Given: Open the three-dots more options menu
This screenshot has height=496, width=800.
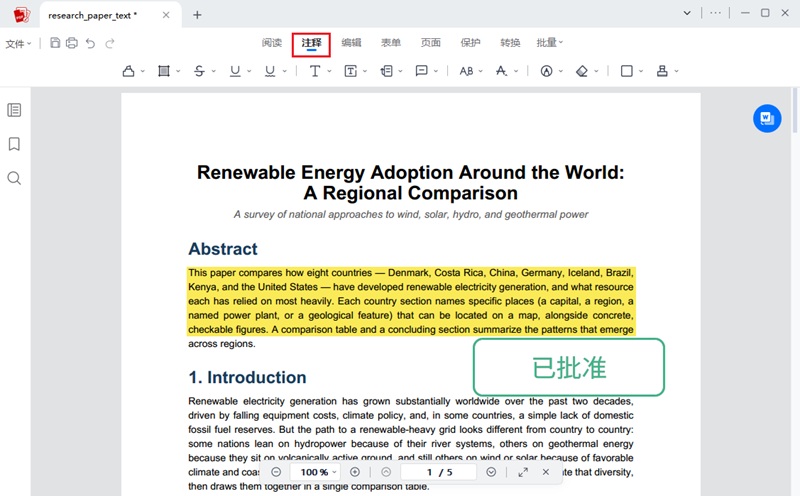Looking at the screenshot, I should click(715, 13).
